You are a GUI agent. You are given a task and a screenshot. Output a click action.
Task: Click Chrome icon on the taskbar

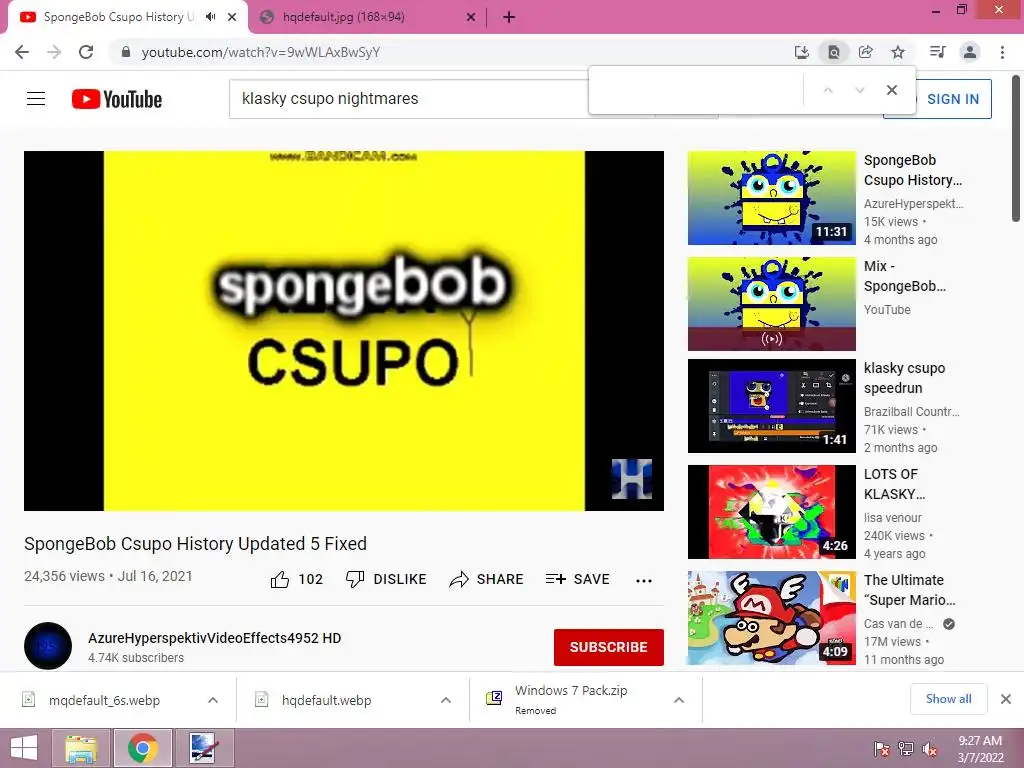(142, 748)
